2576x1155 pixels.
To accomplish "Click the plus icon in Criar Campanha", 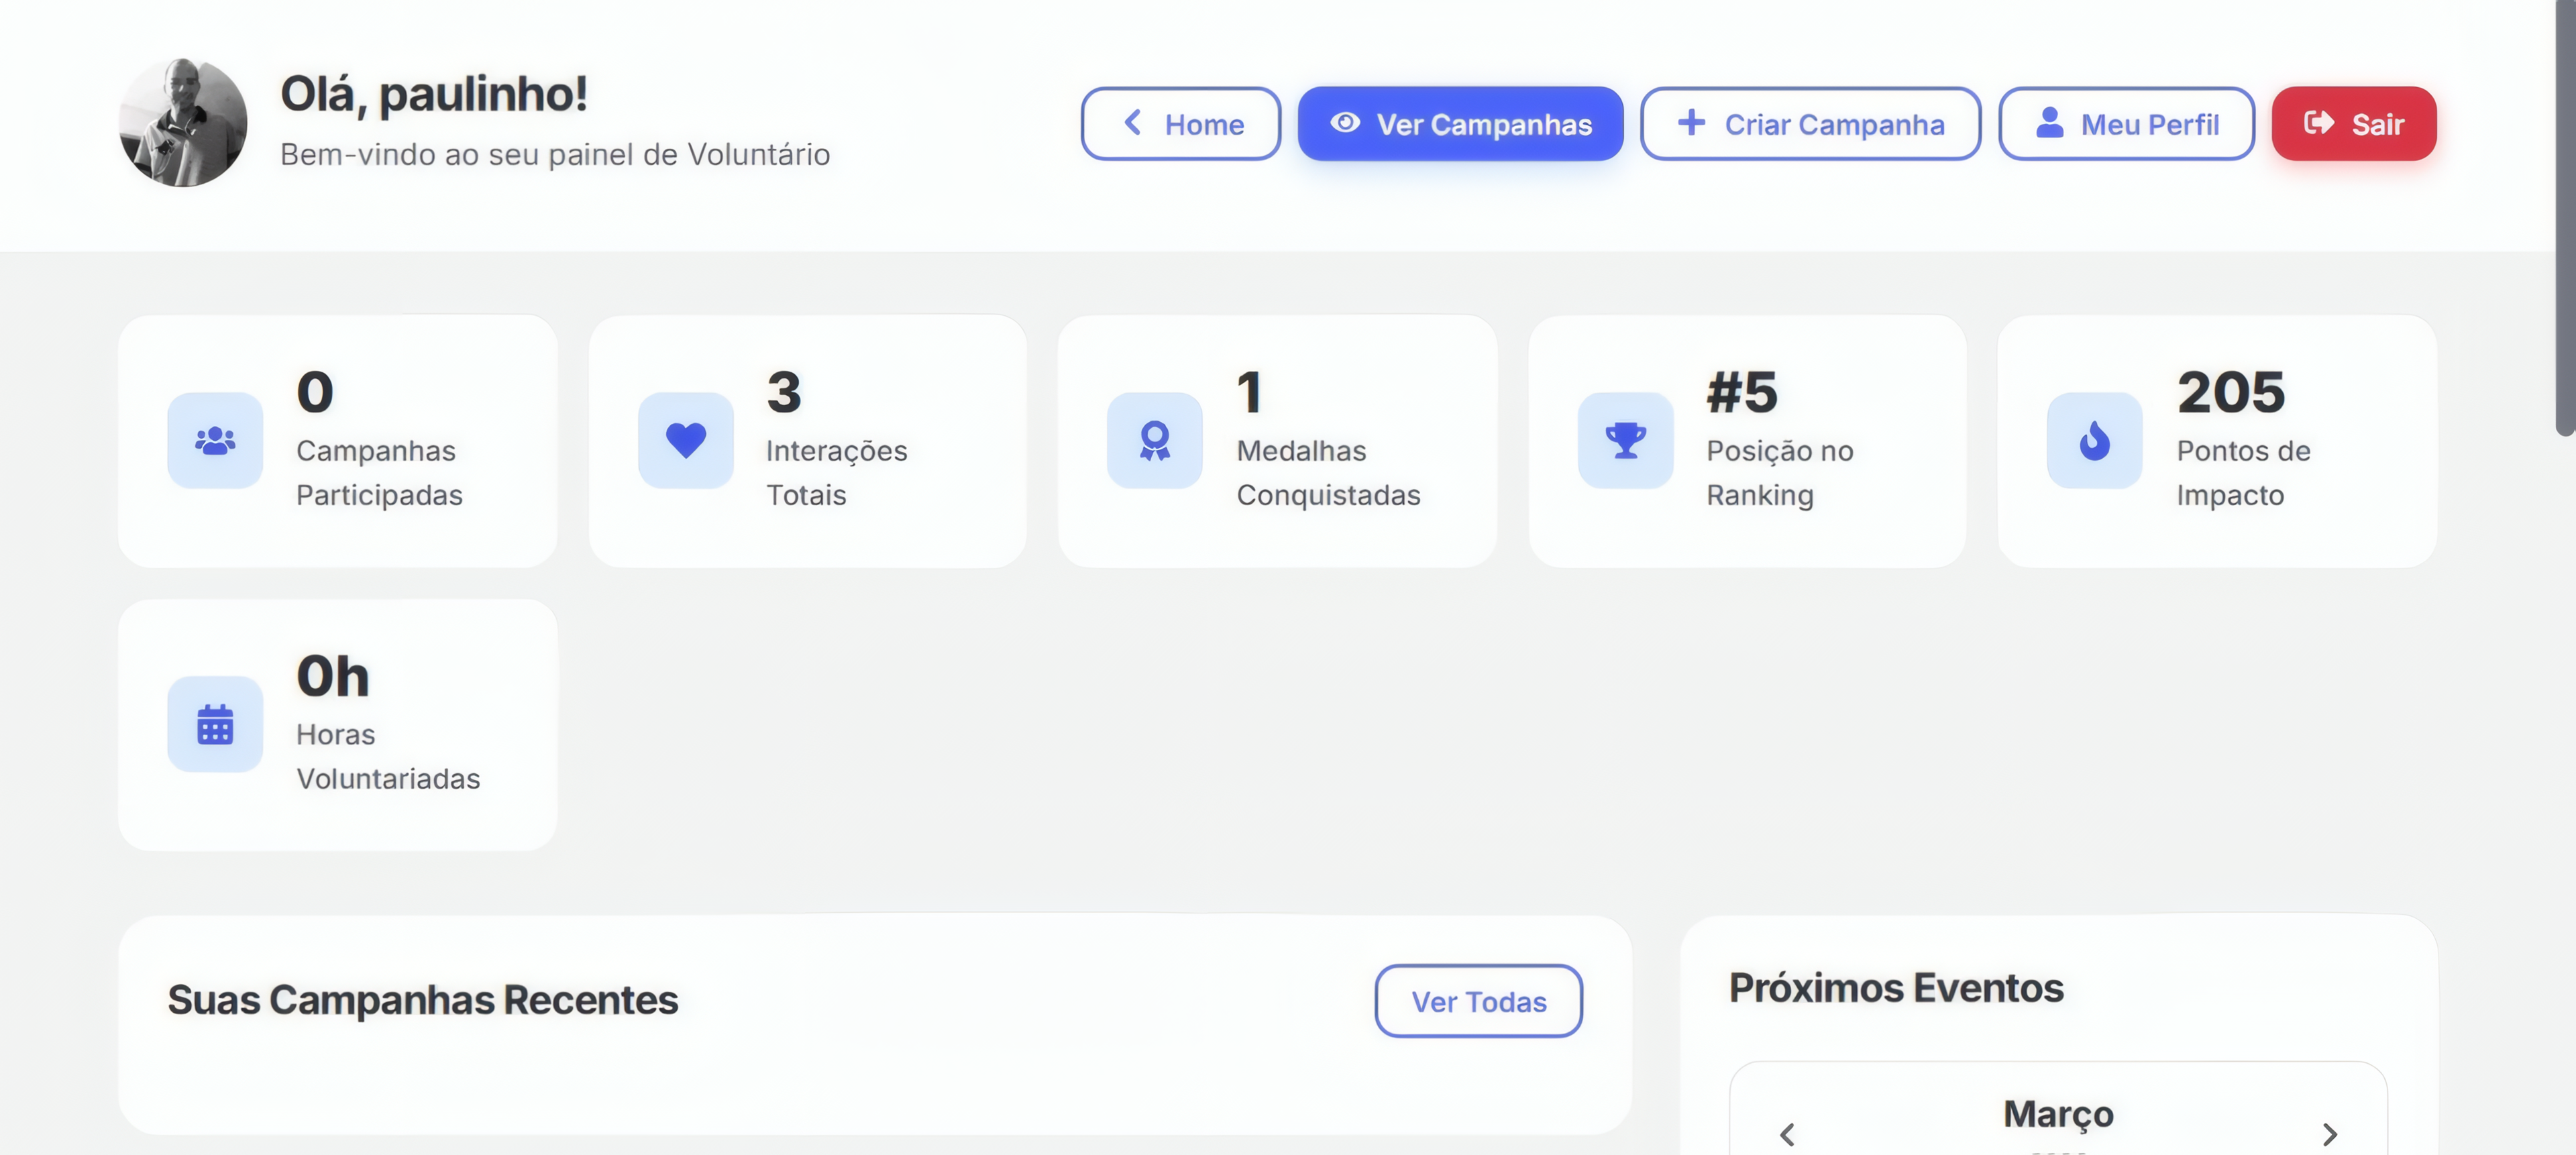I will coord(1691,123).
